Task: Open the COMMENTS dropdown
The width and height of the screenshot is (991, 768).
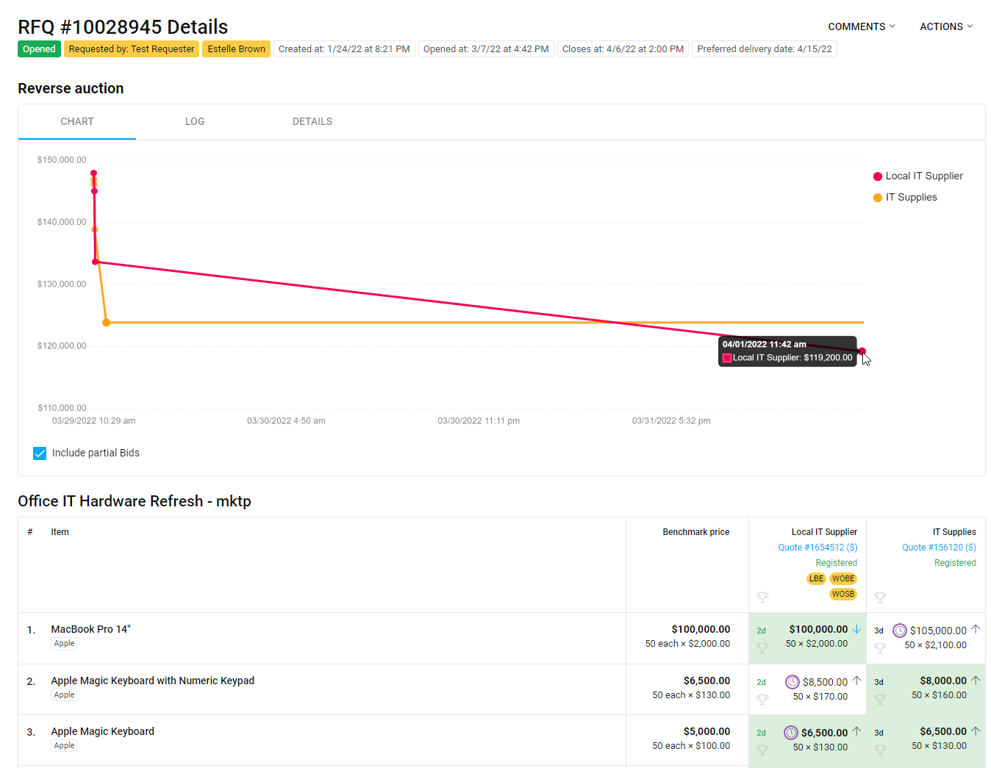Action: coord(861,27)
